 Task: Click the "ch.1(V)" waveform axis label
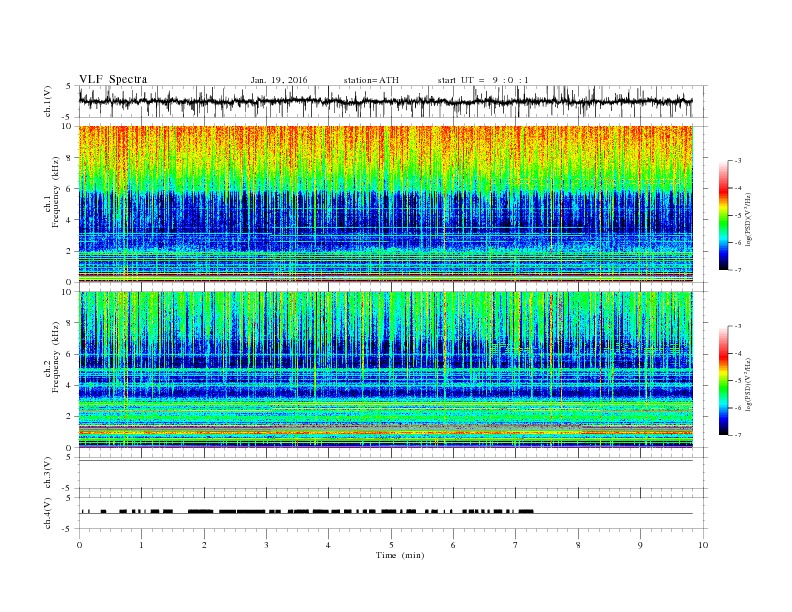(48, 101)
